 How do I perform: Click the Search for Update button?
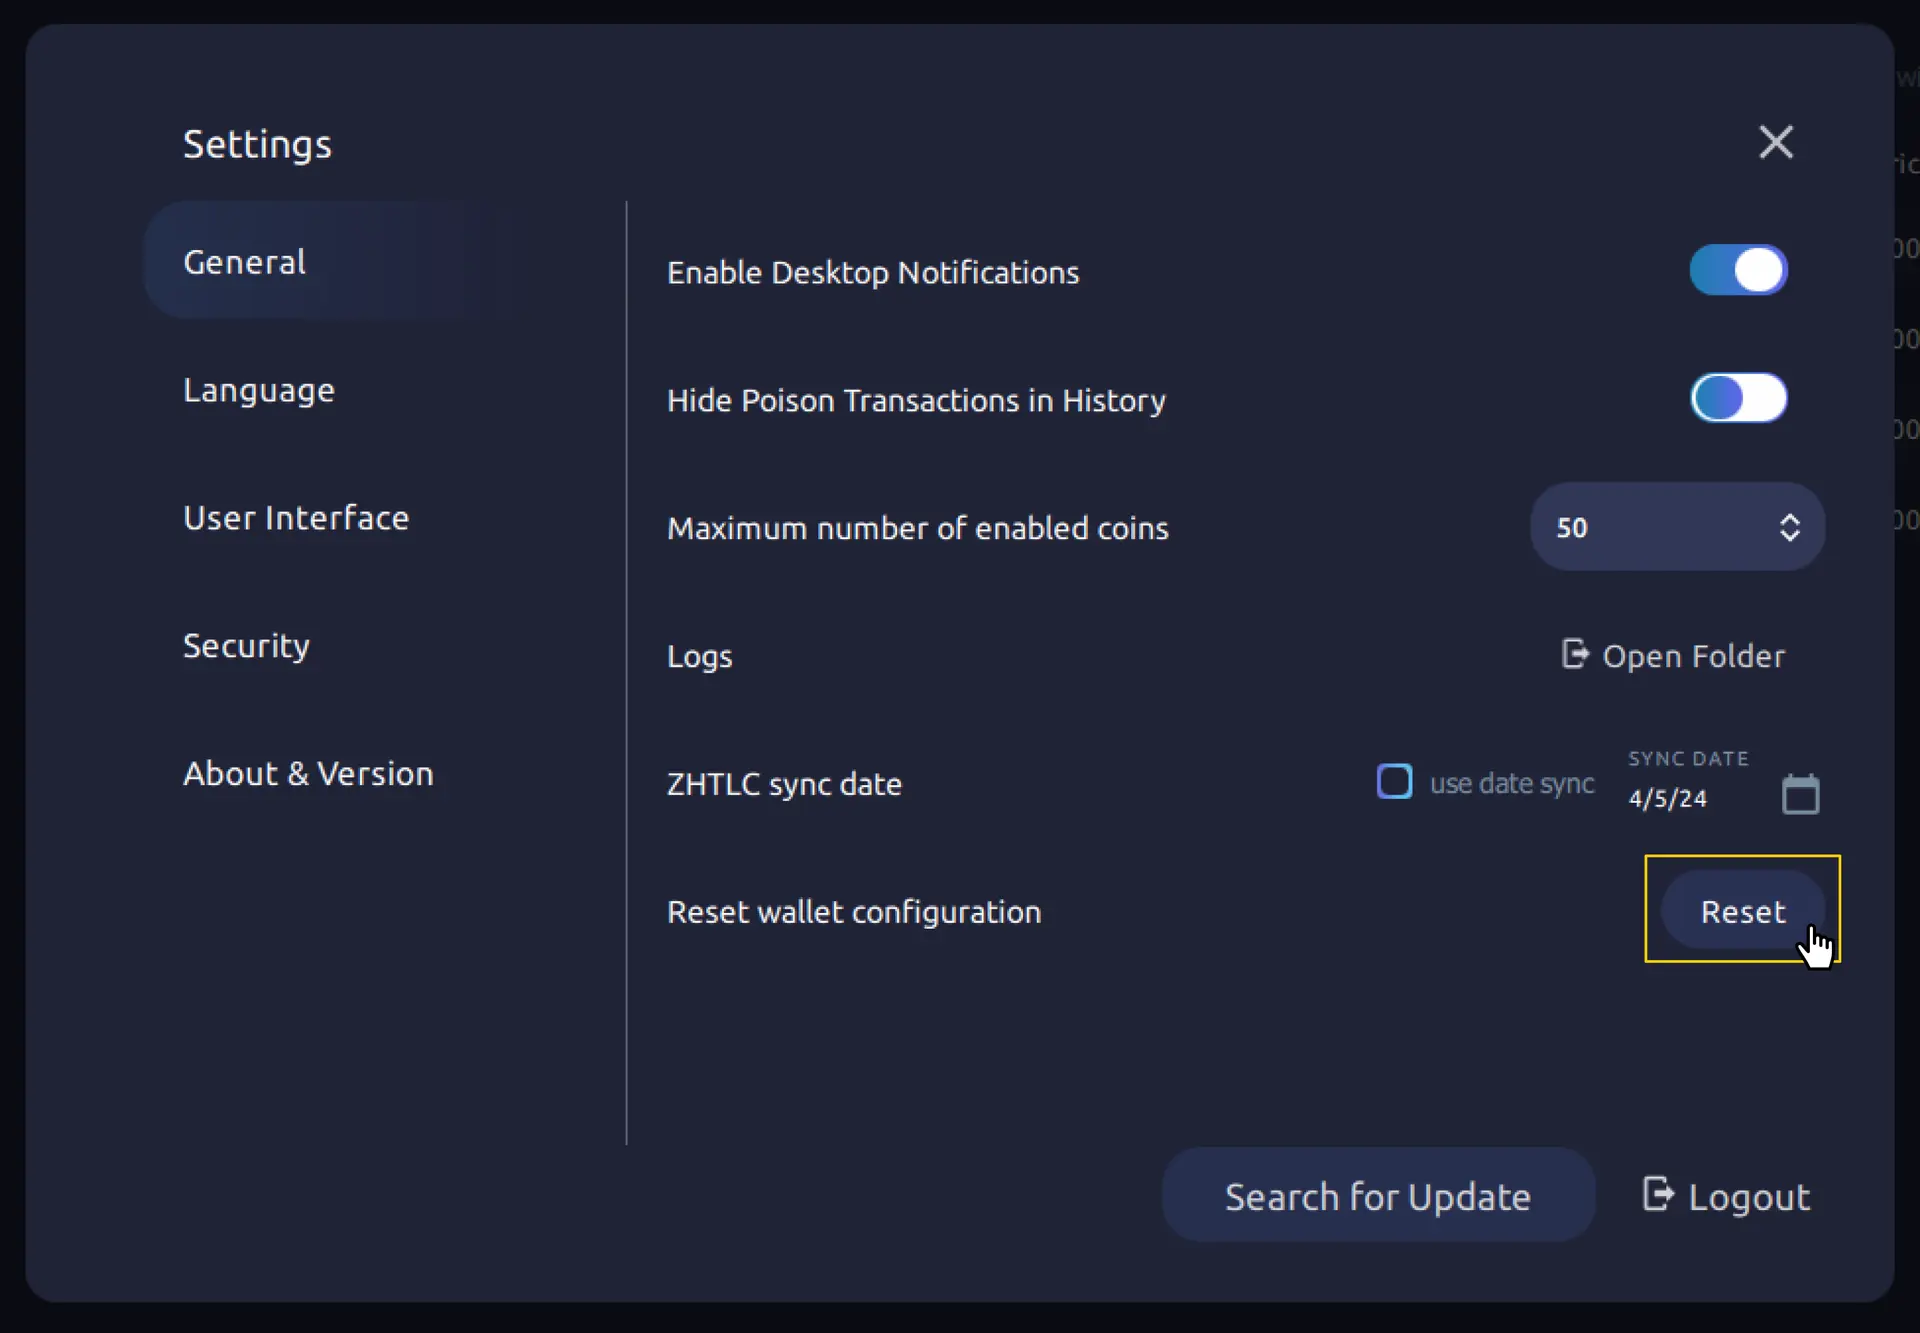[x=1378, y=1195]
